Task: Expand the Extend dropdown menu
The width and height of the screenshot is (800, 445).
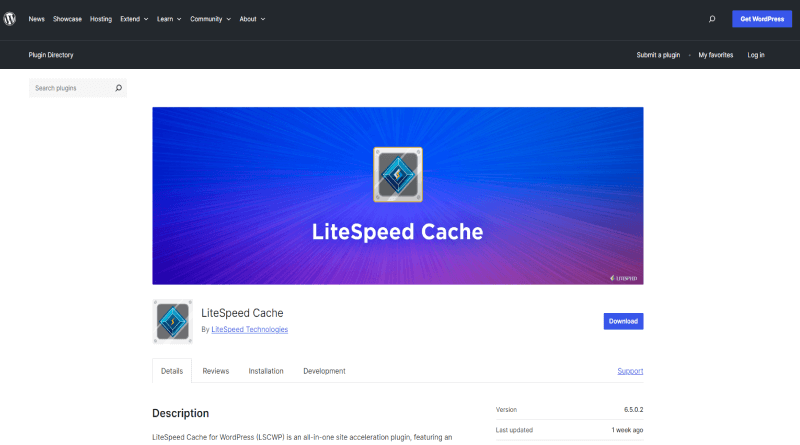Action: tap(134, 19)
